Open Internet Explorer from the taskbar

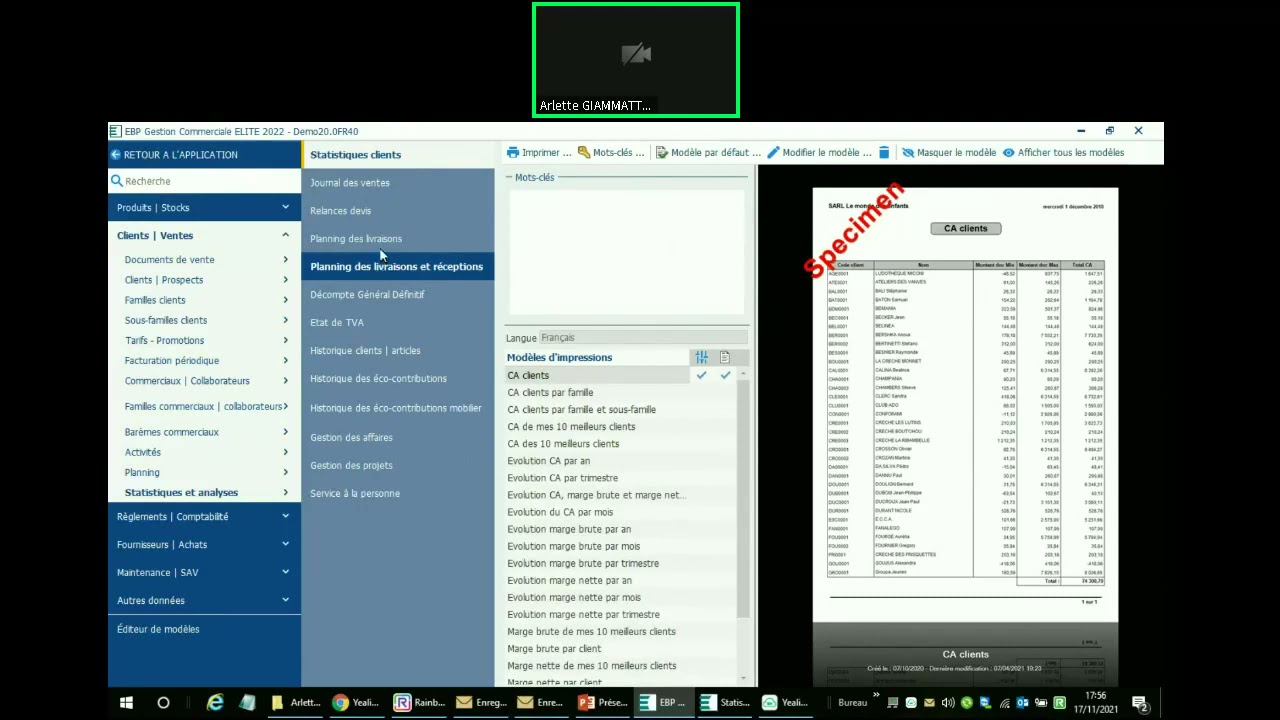pos(215,703)
